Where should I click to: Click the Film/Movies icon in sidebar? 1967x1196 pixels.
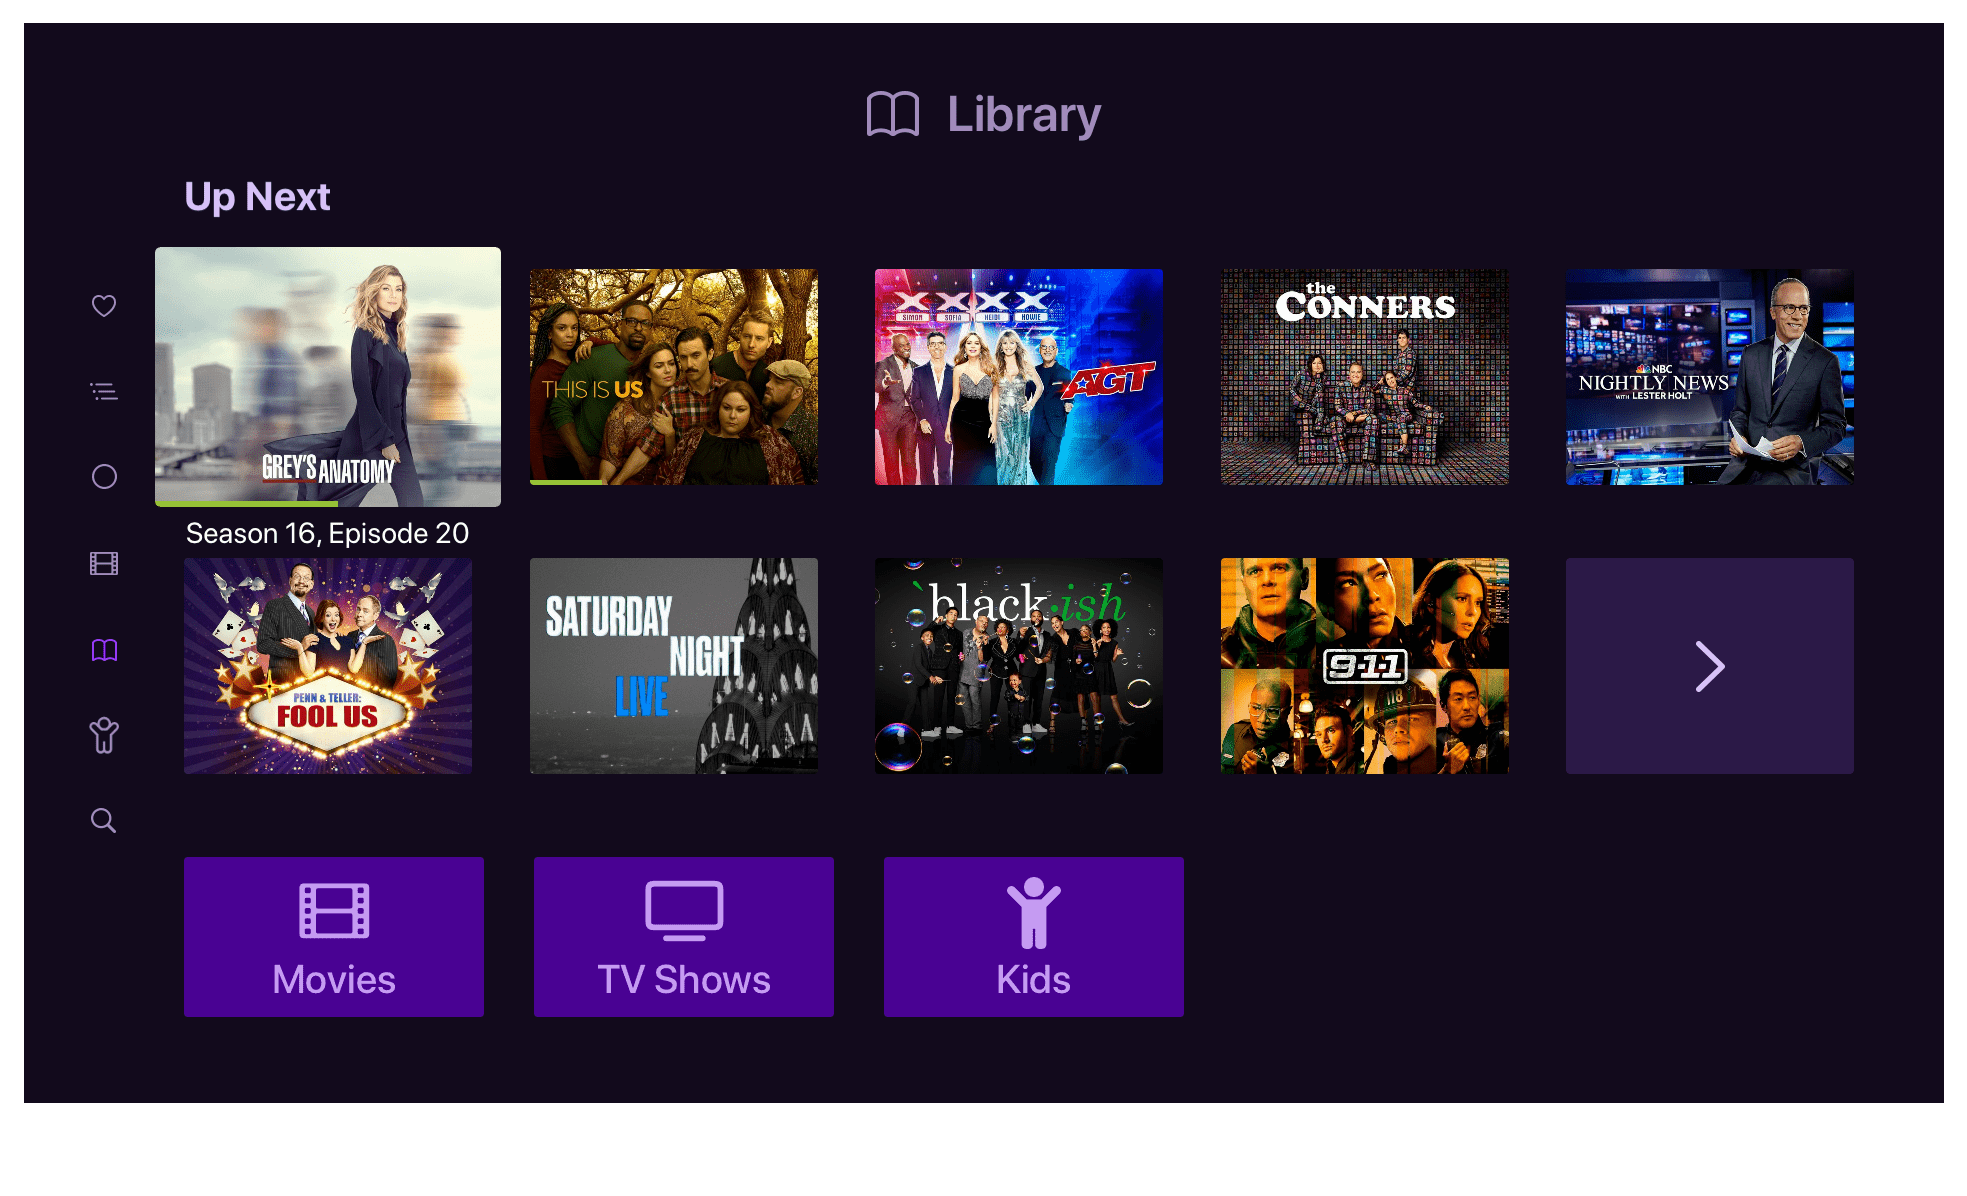(105, 562)
